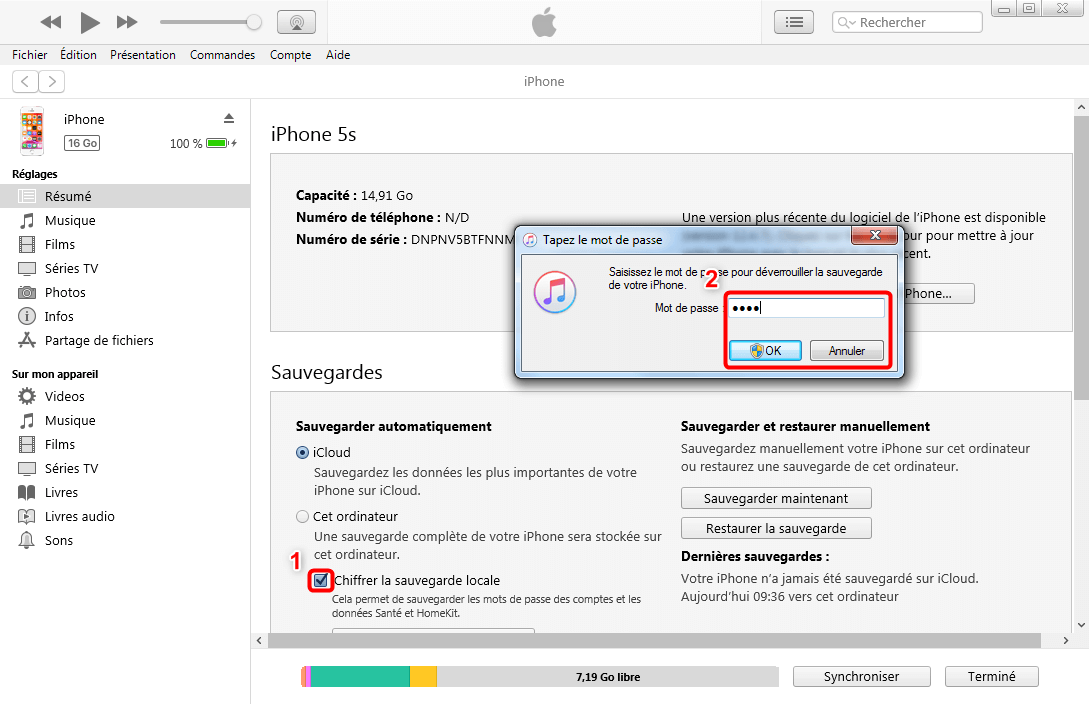Image resolution: width=1089 pixels, height=704 pixels.
Task: Click the teal segment of storage bar
Action: [x=360, y=677]
